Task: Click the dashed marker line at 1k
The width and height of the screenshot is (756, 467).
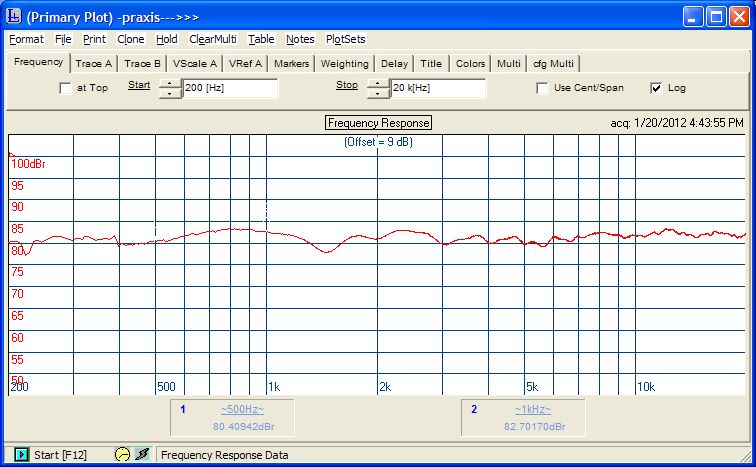Action: click(266, 214)
